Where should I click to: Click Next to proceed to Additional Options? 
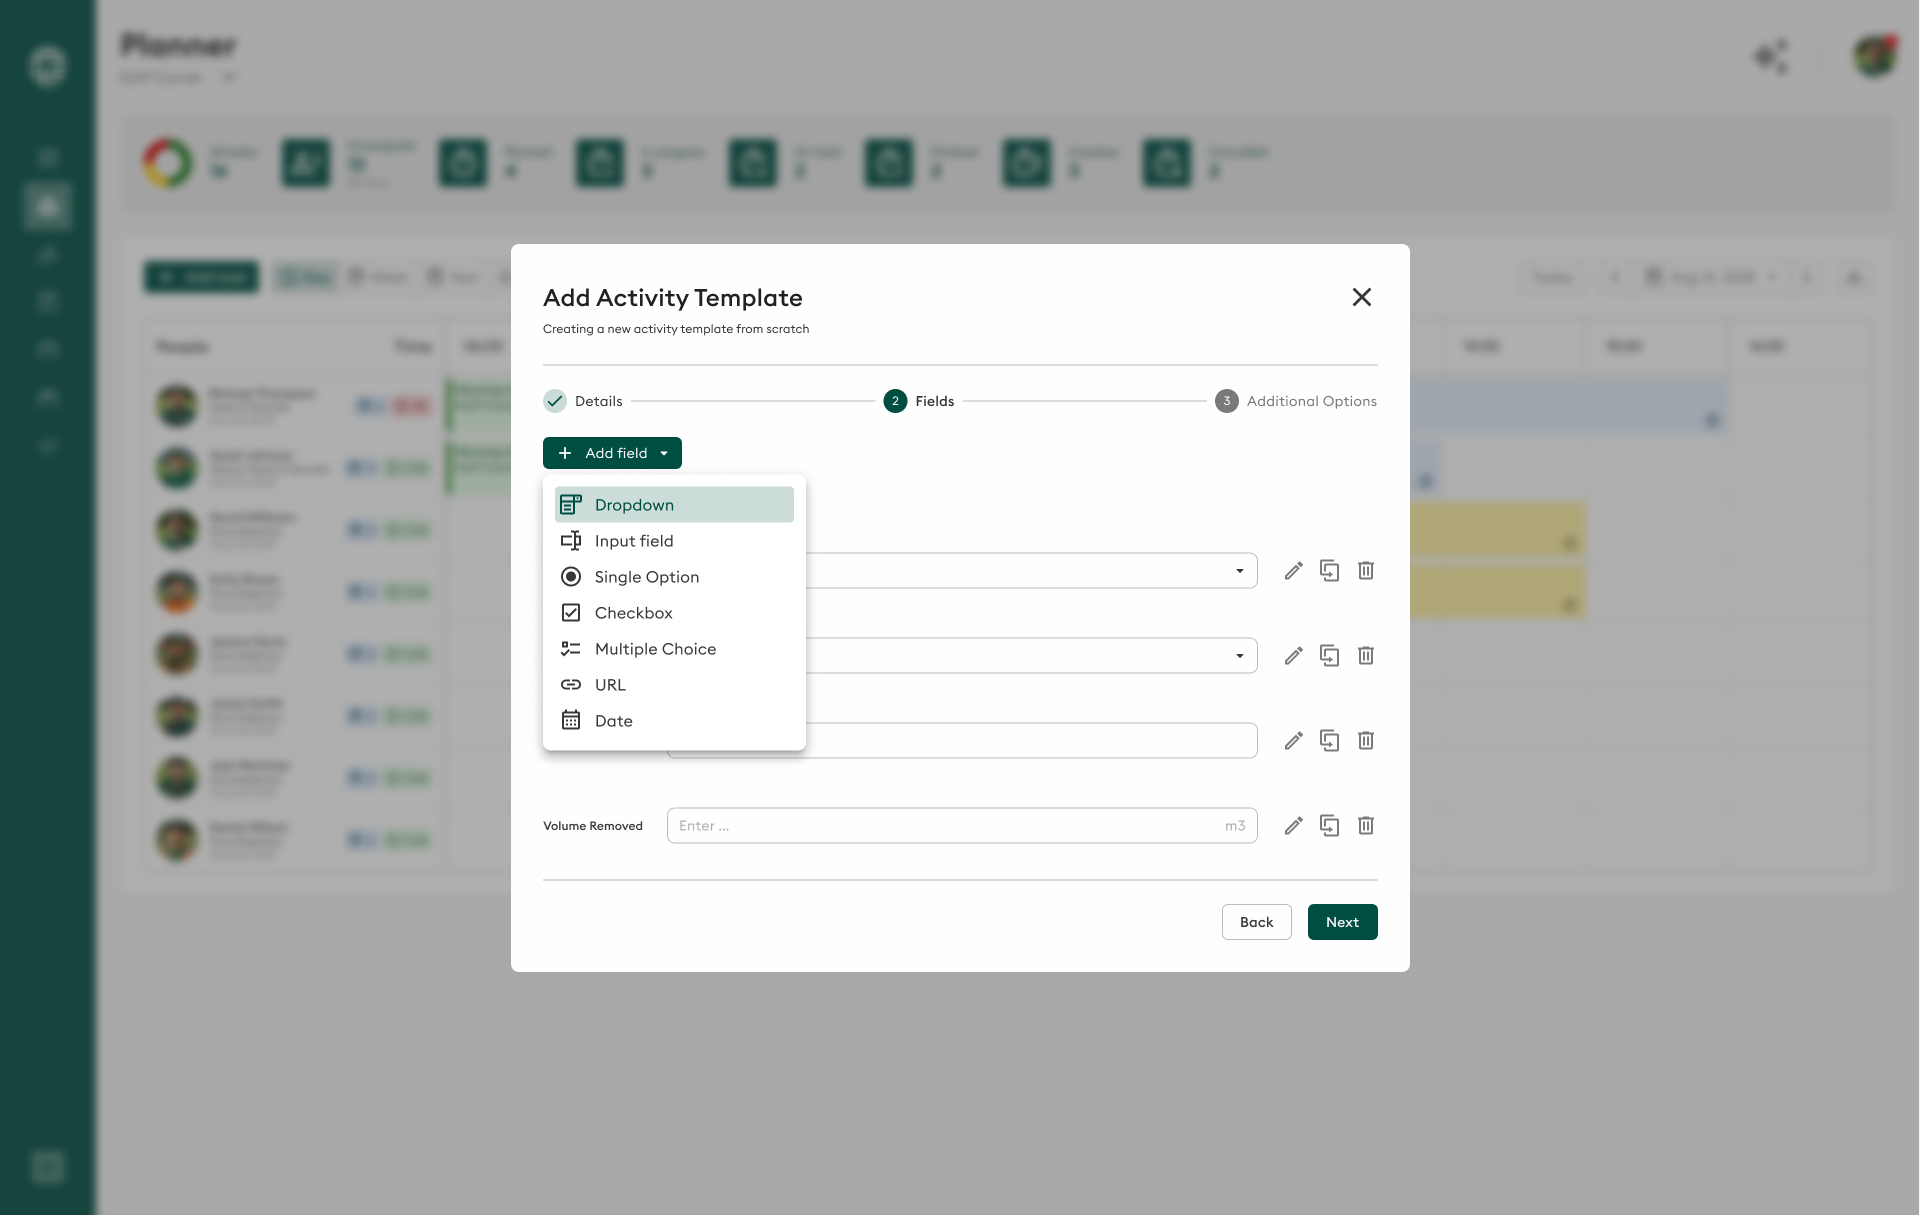(x=1342, y=922)
